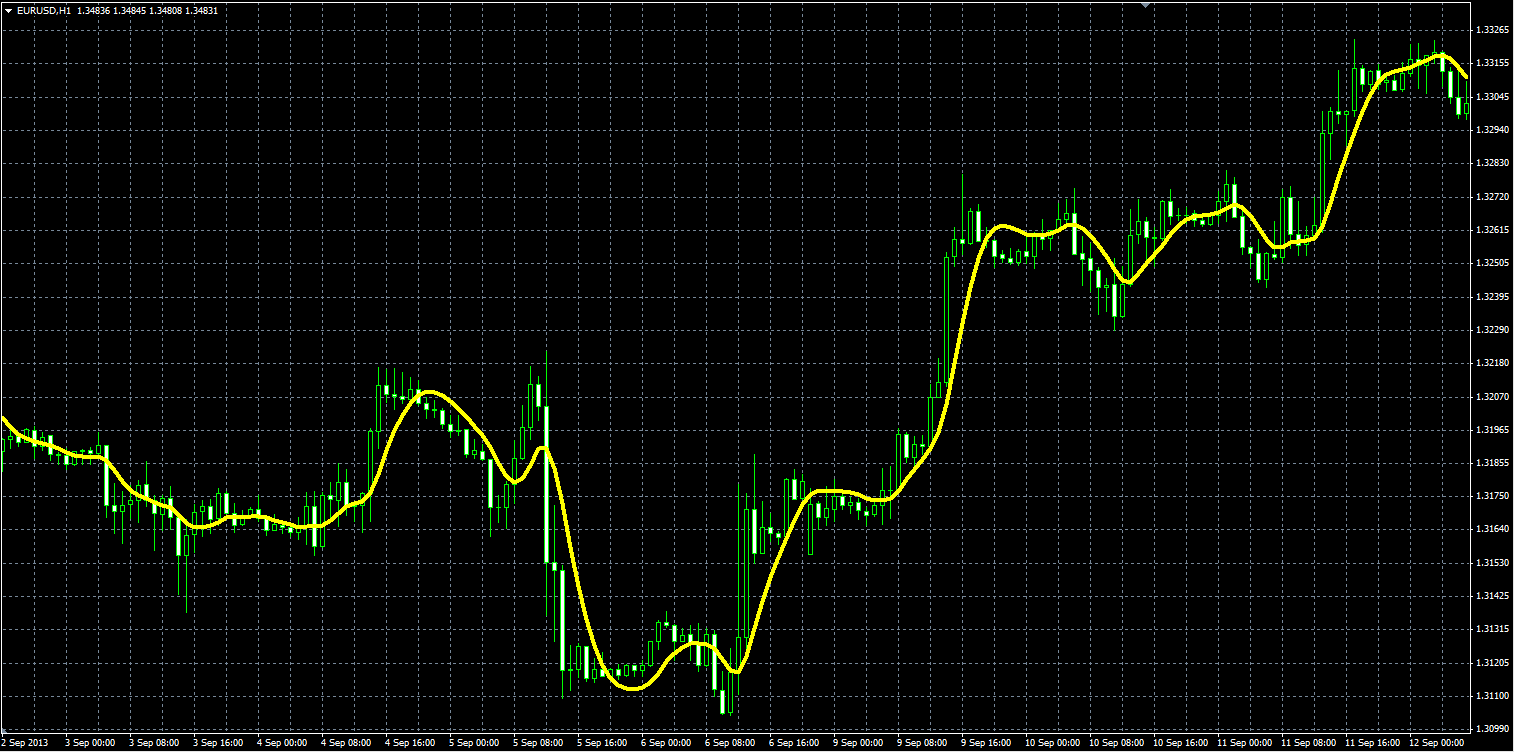The width and height of the screenshot is (1515, 752).
Task: Click the 1.31965 price scale label
Action: point(1492,429)
